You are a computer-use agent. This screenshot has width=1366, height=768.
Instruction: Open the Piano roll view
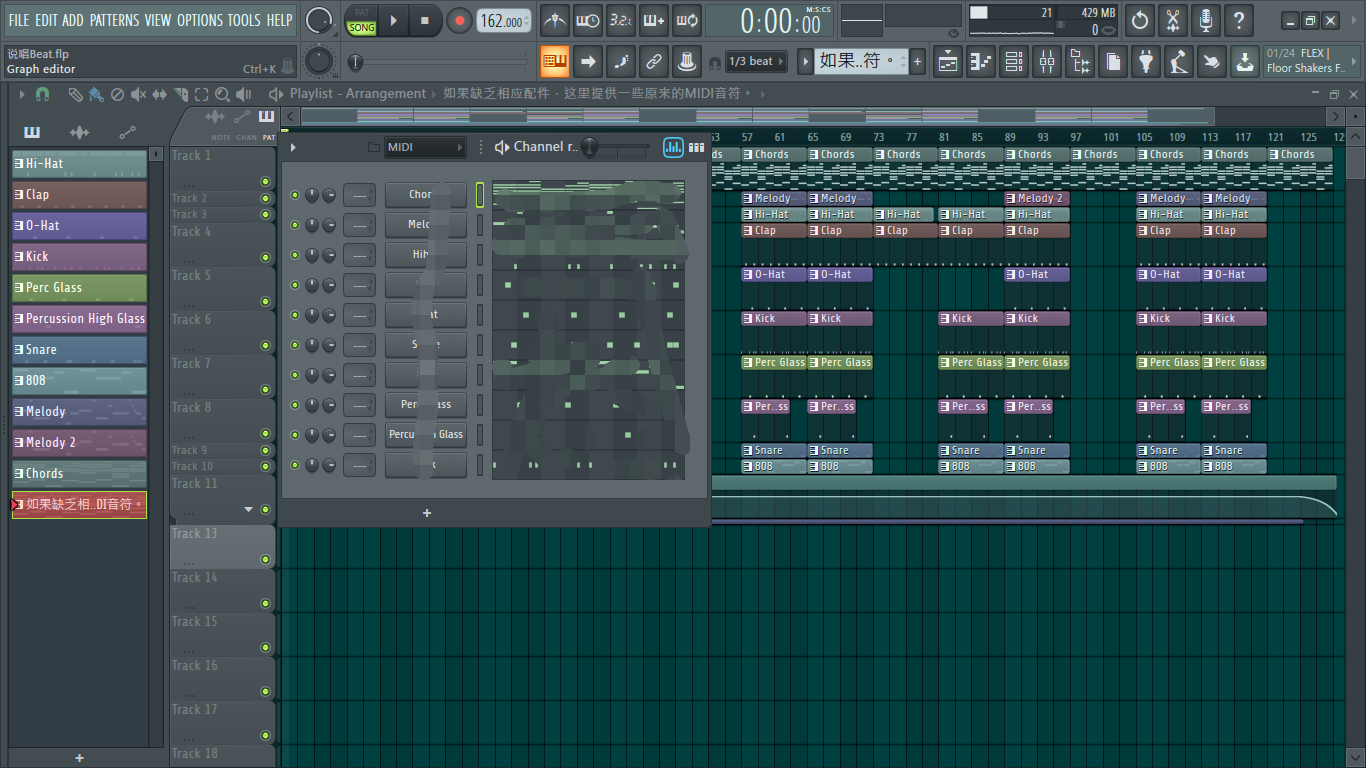point(981,62)
